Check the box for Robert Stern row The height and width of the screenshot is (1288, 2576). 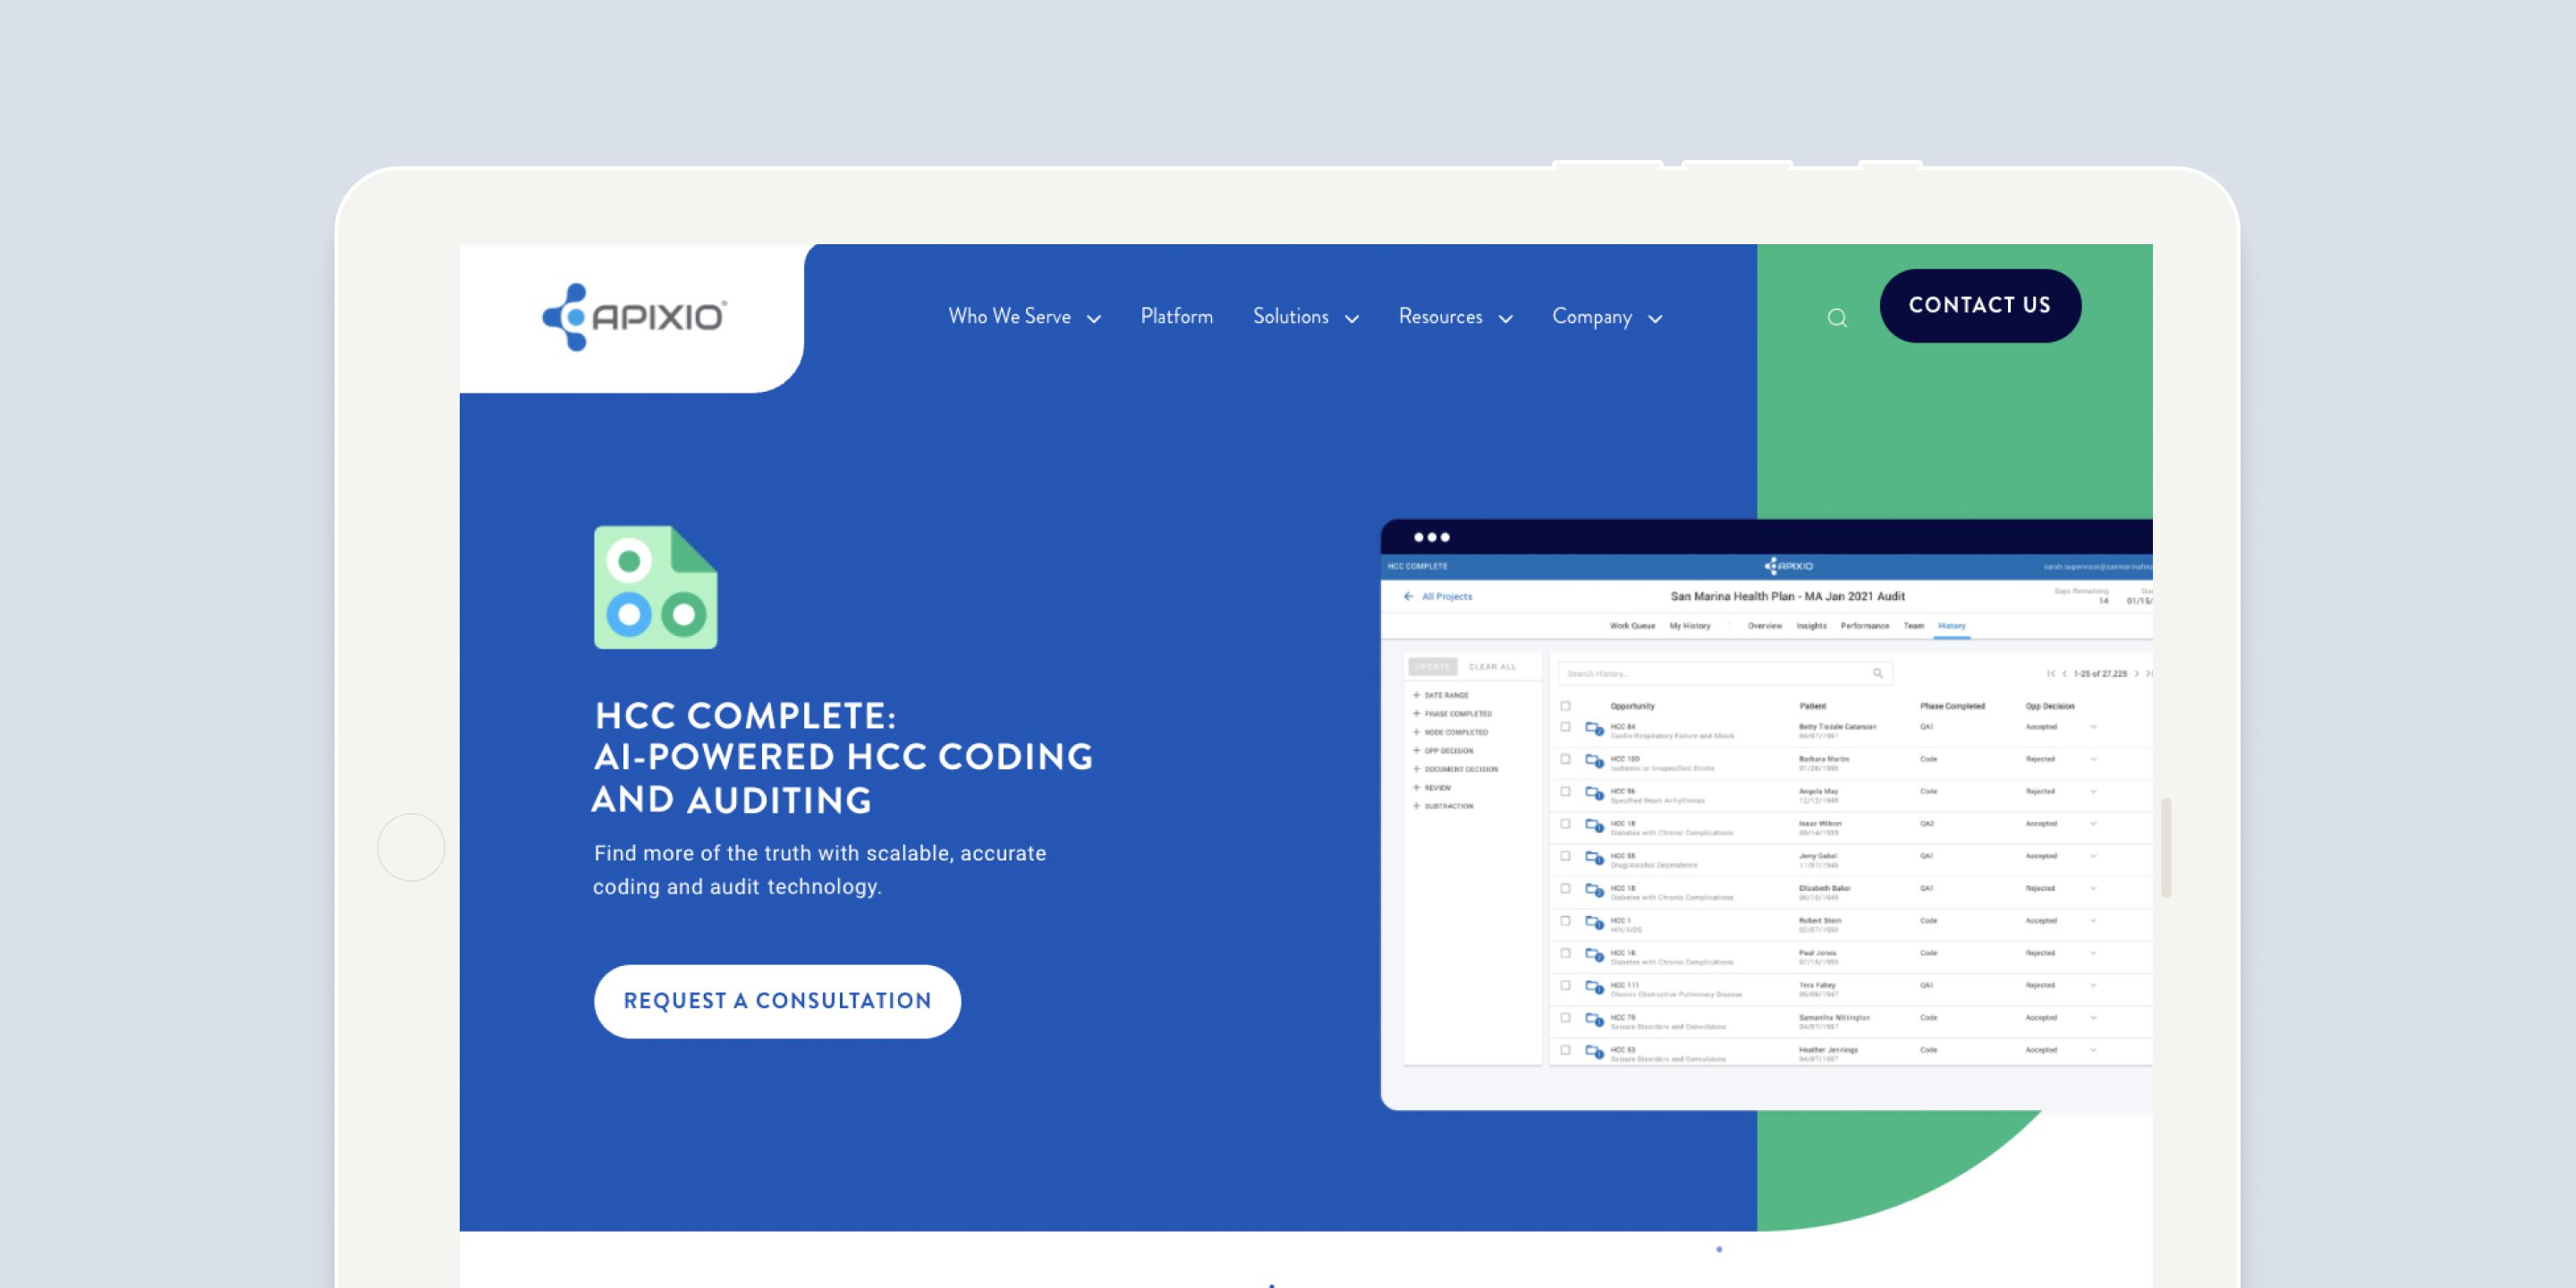tap(1565, 921)
